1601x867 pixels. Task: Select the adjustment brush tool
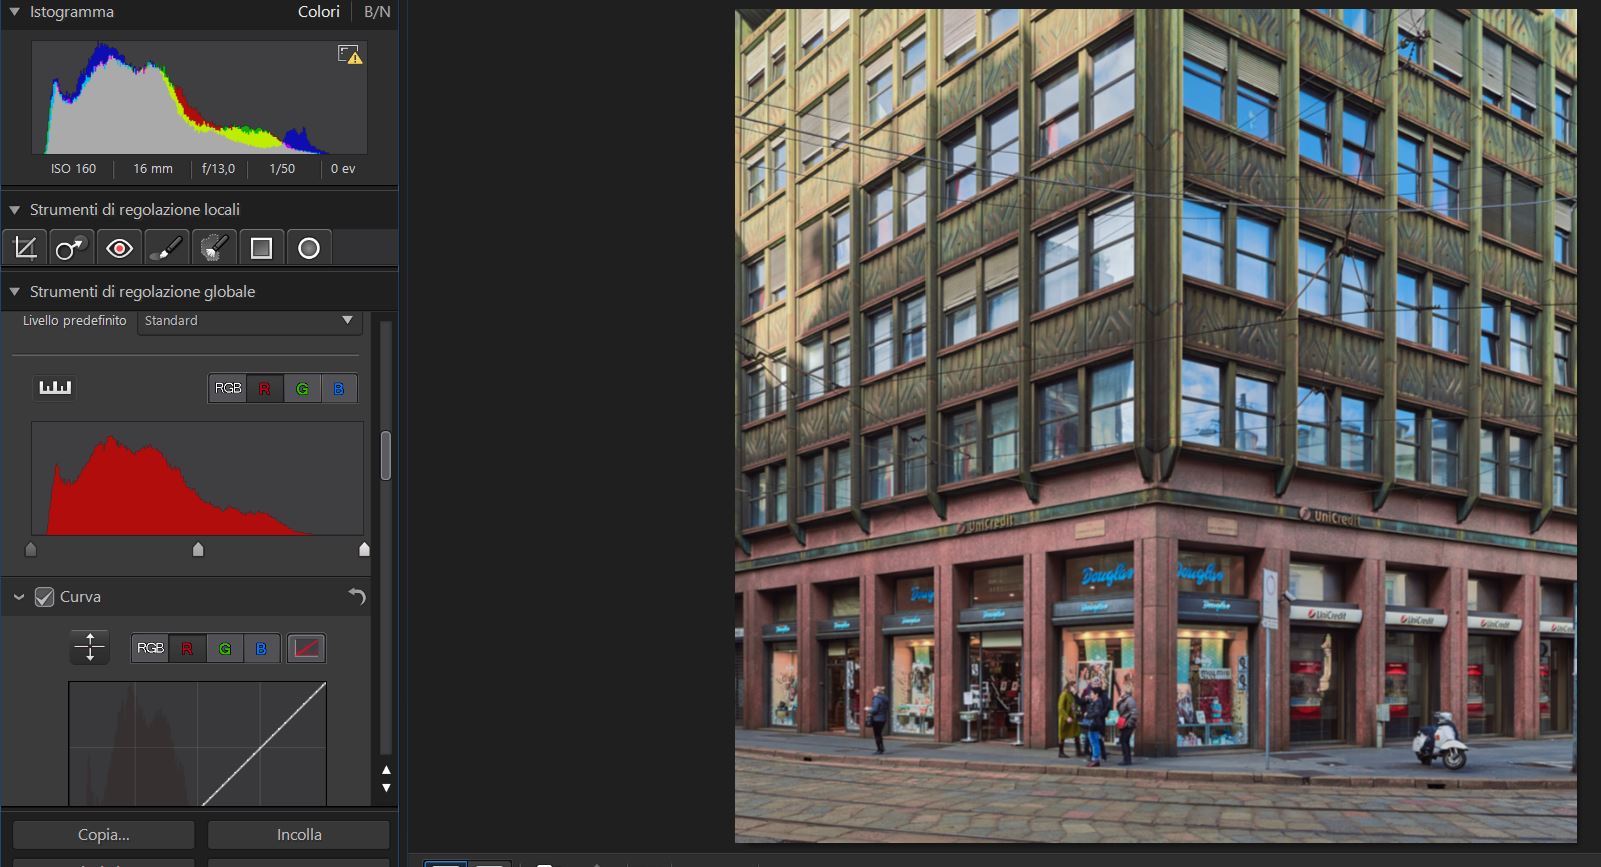click(166, 248)
